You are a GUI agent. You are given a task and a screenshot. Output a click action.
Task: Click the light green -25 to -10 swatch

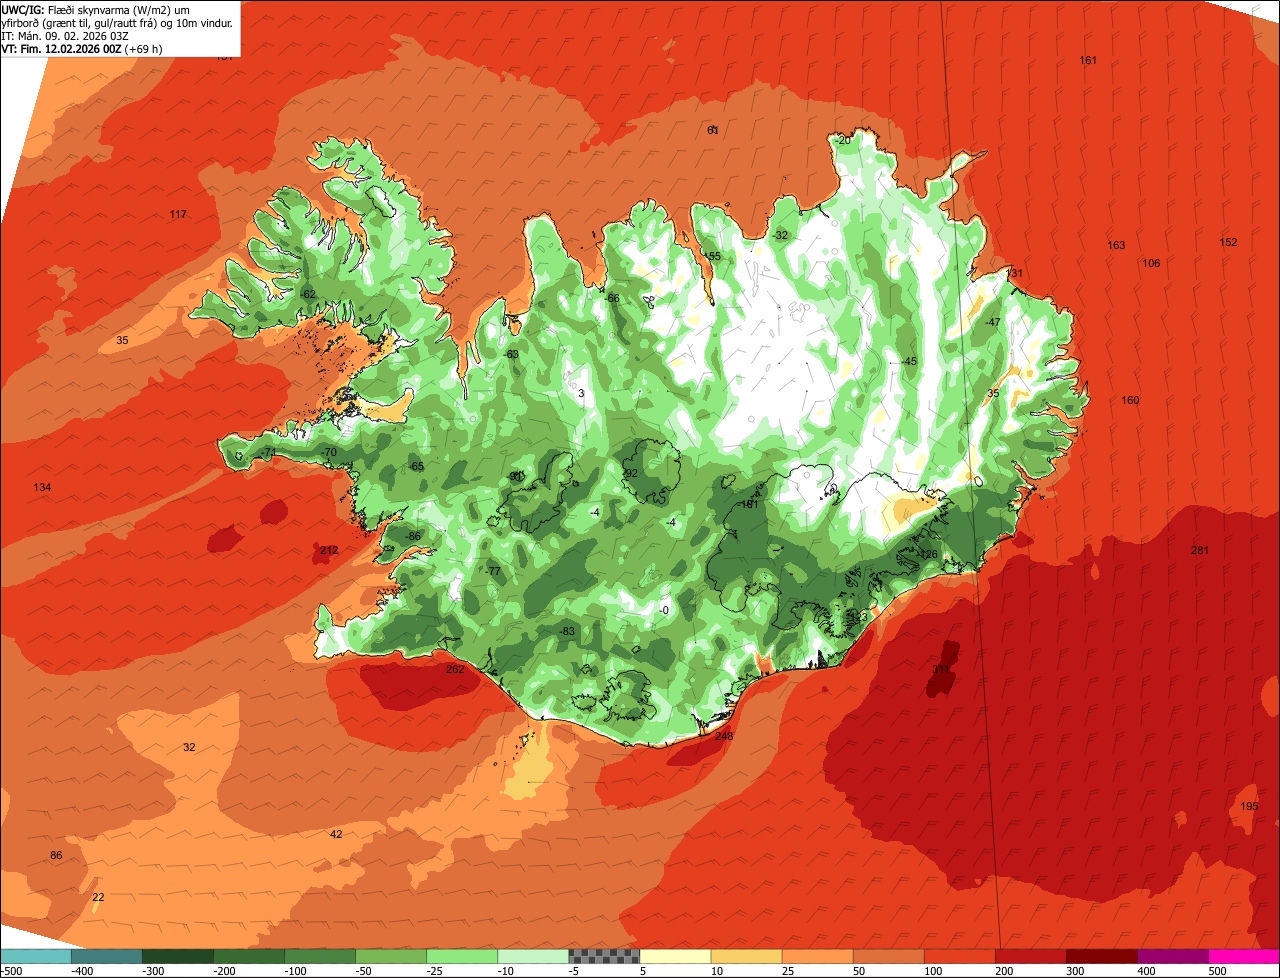coord(462,956)
